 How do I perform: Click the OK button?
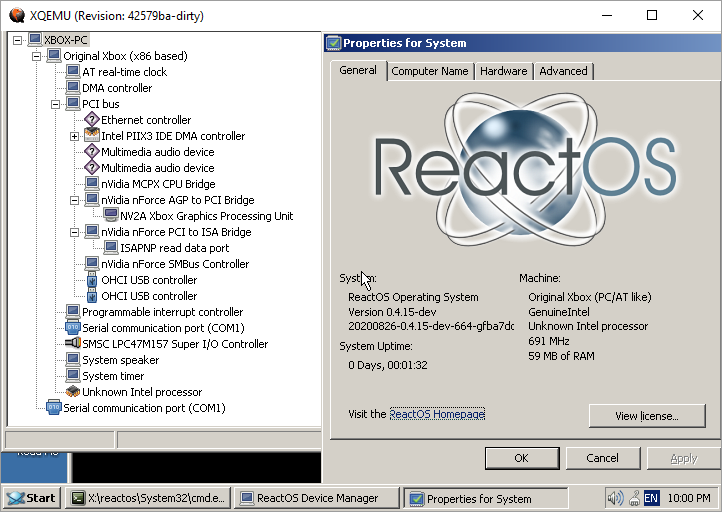[522, 458]
